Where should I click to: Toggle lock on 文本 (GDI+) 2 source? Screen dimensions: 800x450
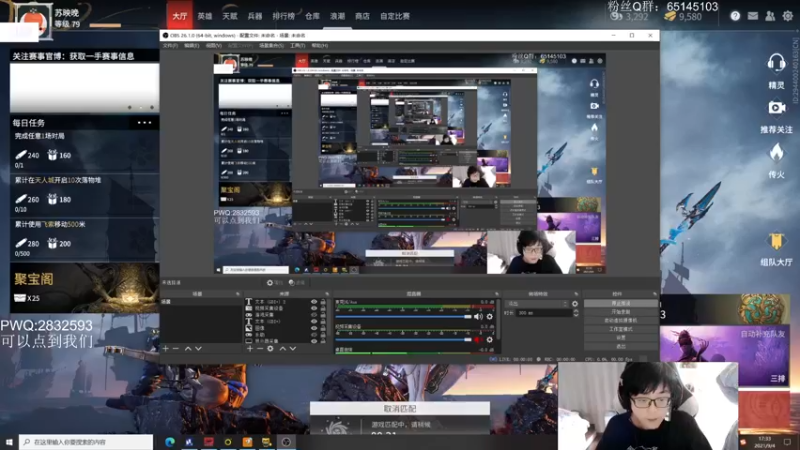[x=323, y=302]
